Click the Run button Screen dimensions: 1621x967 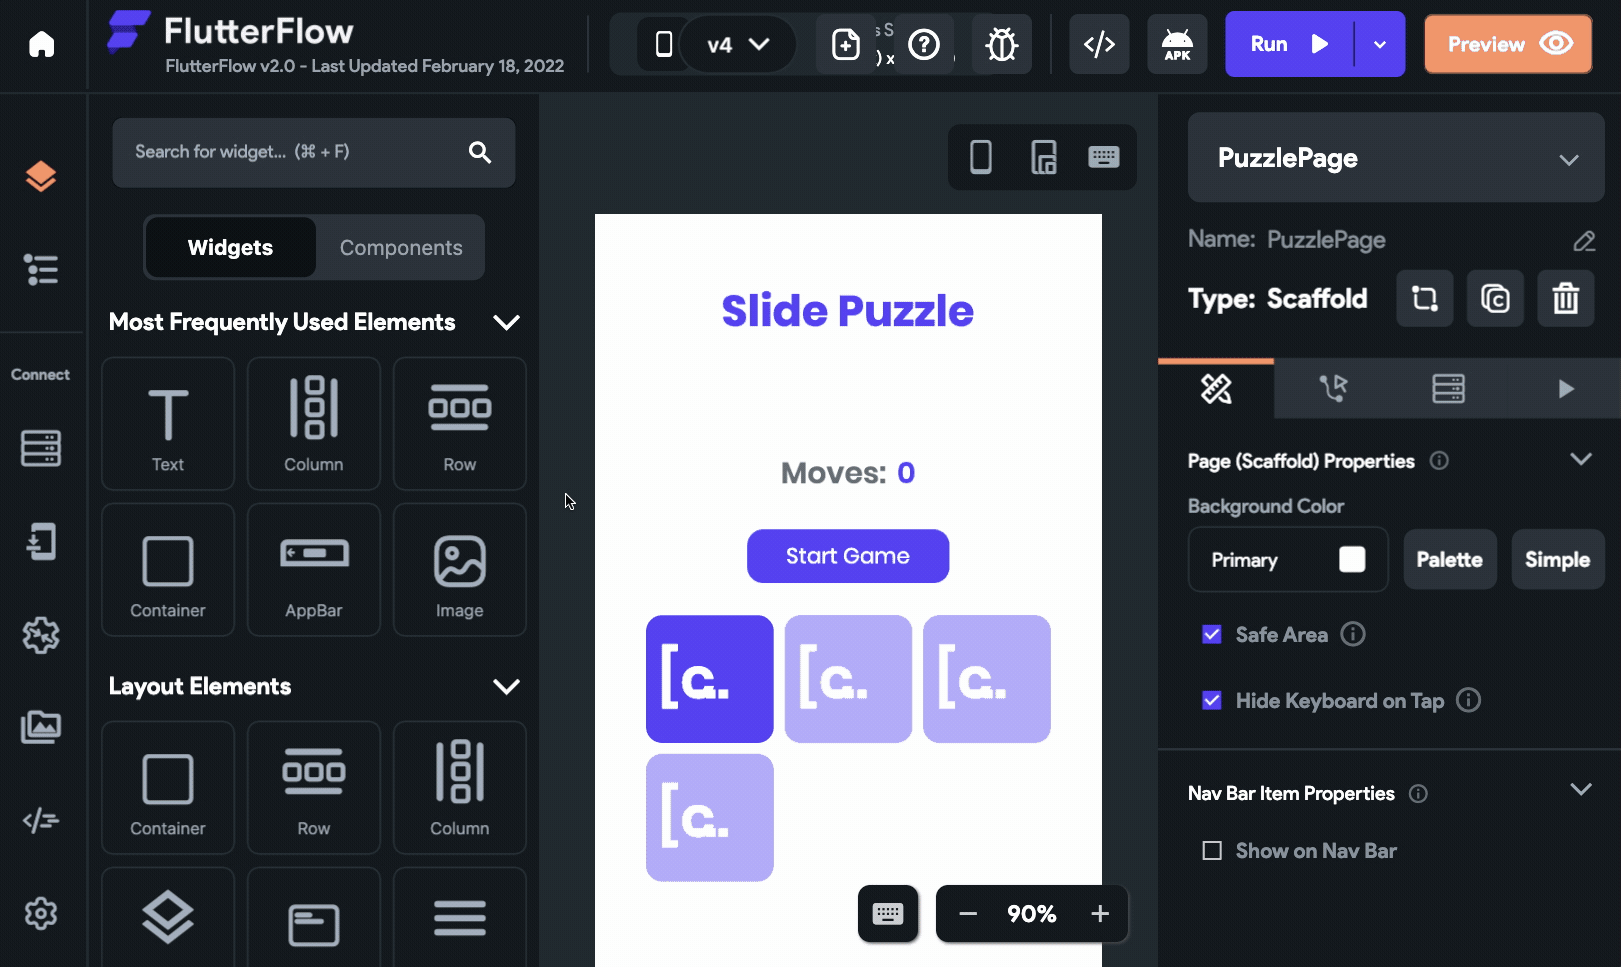click(1288, 44)
